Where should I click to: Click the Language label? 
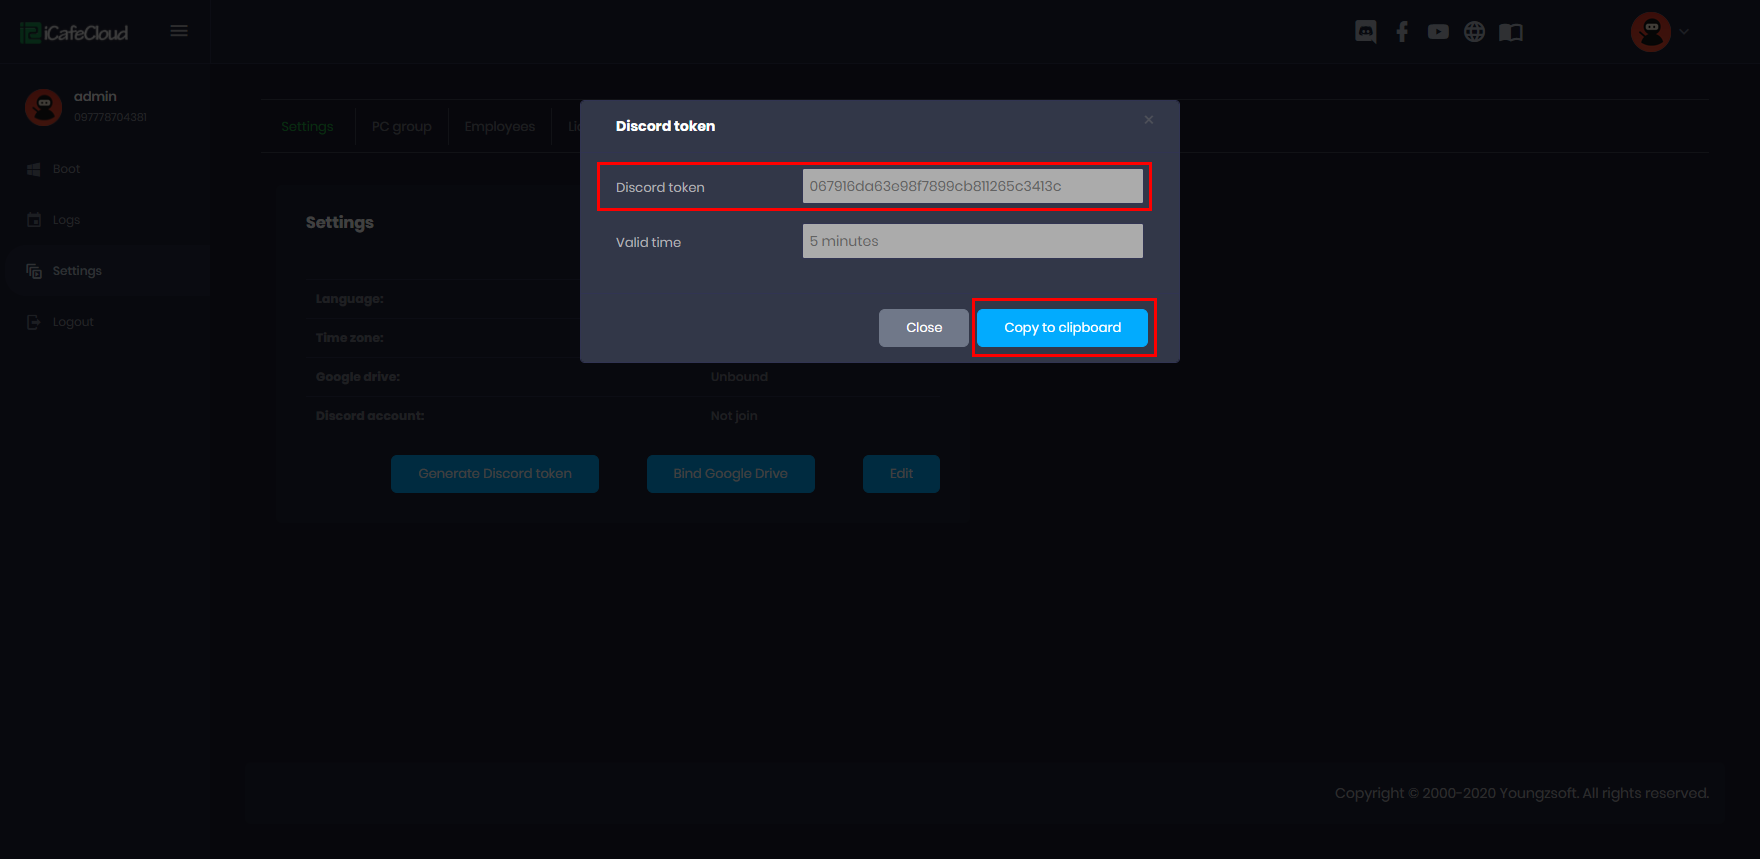(350, 299)
